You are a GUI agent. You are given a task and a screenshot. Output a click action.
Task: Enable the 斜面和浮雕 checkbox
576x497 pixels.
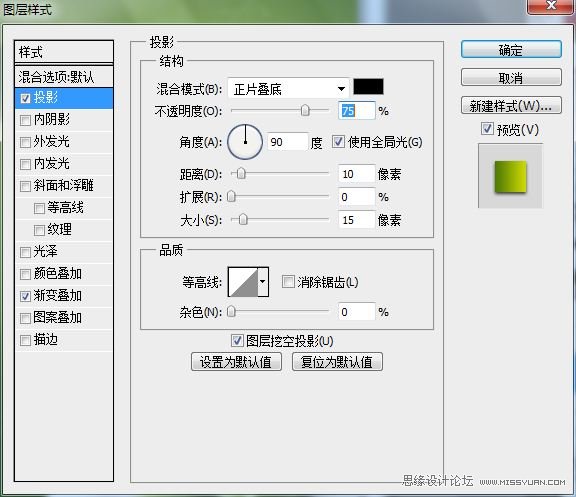pos(25,187)
